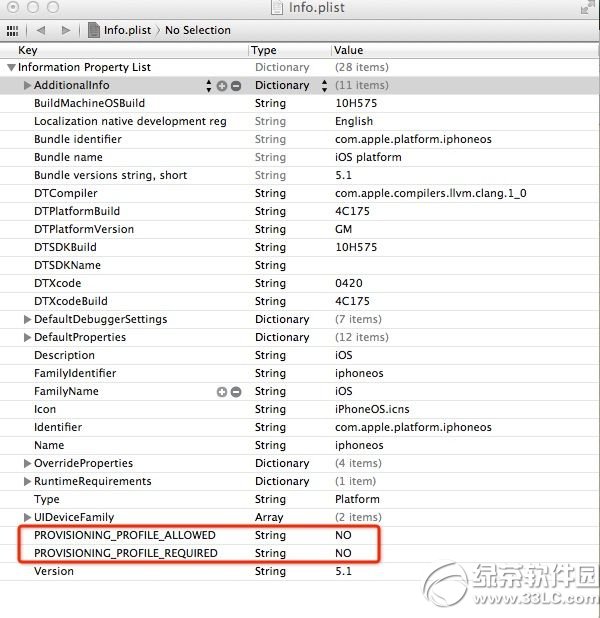Click the English value
Viewport: 600px width, 618px height.
point(354,121)
